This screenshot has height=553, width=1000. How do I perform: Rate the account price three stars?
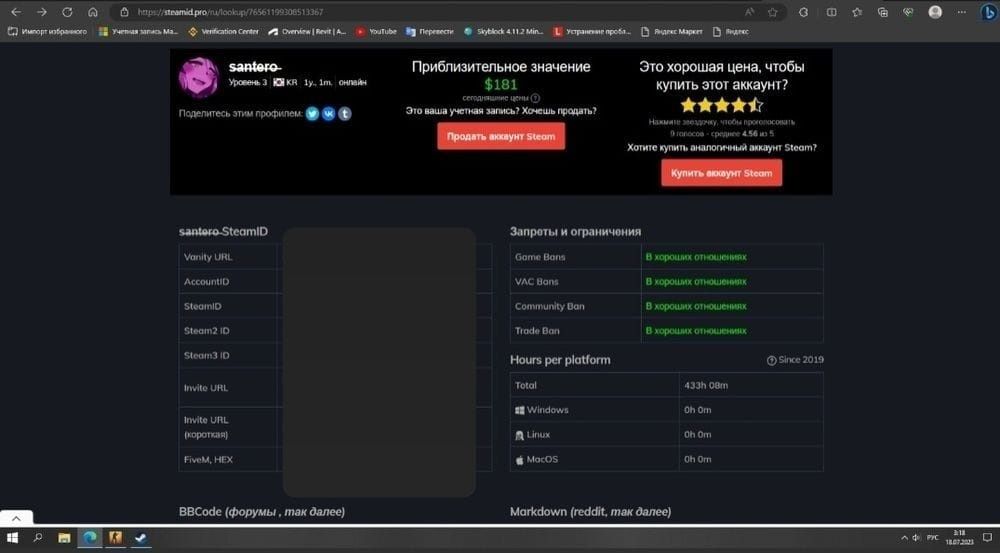[x=721, y=105]
